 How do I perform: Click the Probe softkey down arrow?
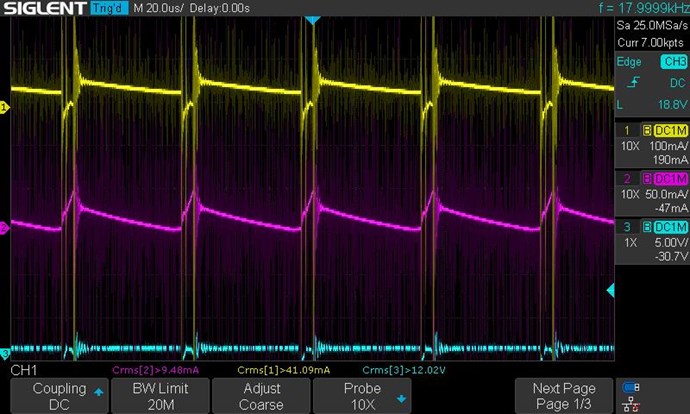click(x=401, y=399)
